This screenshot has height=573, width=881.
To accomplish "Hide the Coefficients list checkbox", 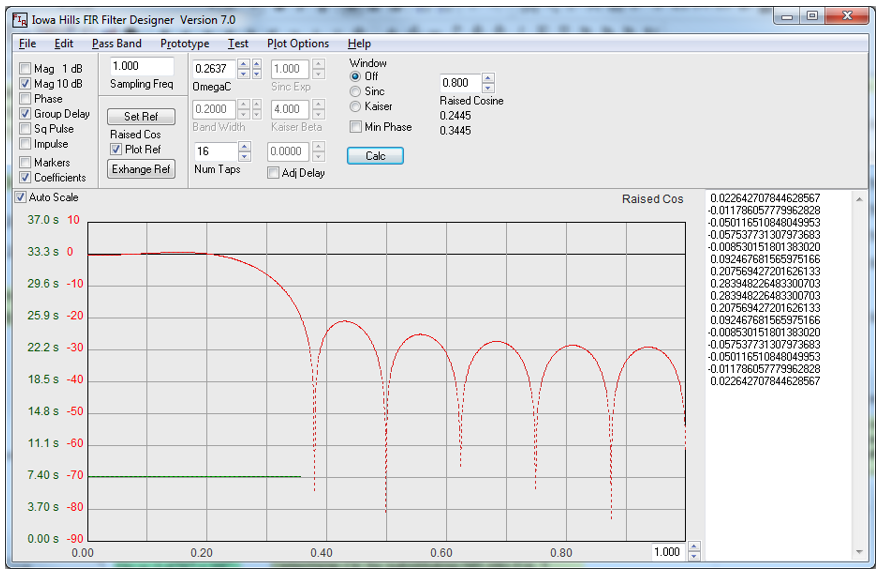I will click(25, 178).
